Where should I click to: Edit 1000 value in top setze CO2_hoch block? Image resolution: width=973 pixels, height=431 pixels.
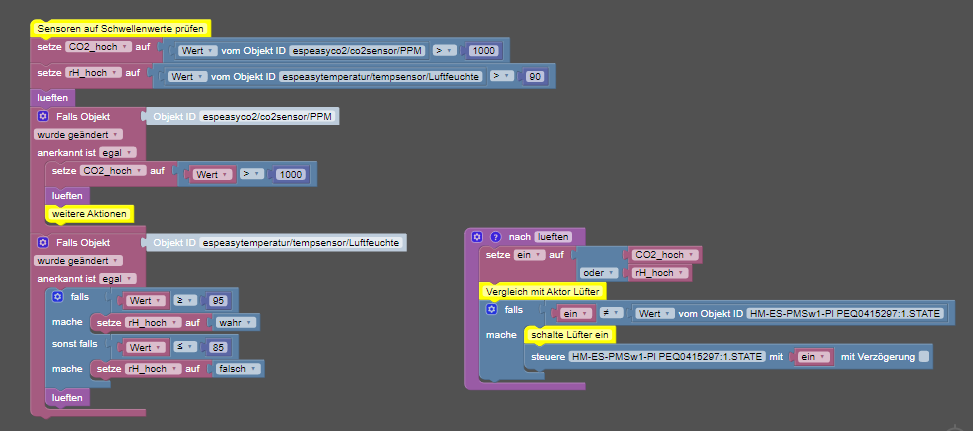tap(483, 51)
